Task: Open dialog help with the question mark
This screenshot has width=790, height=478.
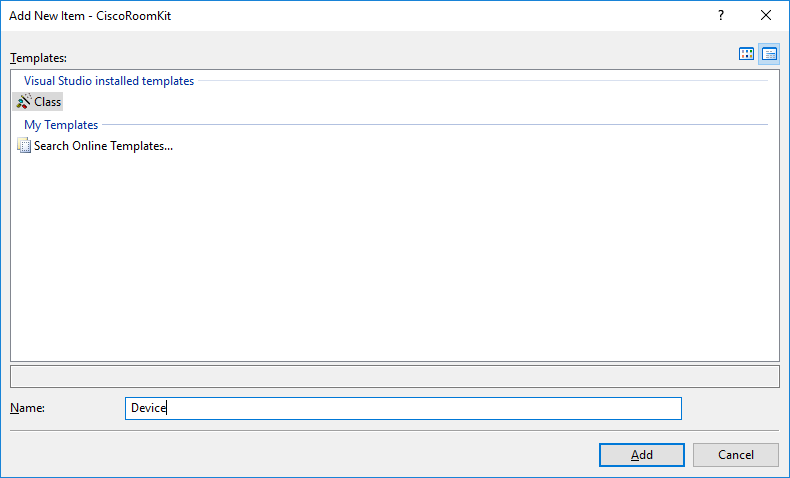Action: [720, 15]
